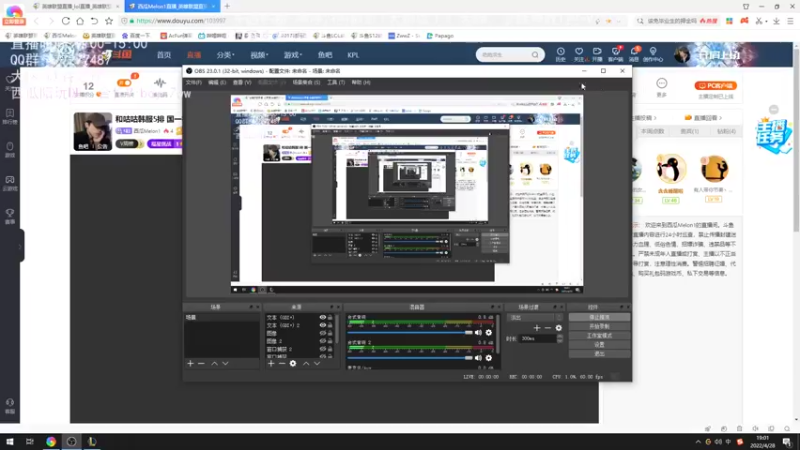Go to browser home page icon

[x=80, y=21]
